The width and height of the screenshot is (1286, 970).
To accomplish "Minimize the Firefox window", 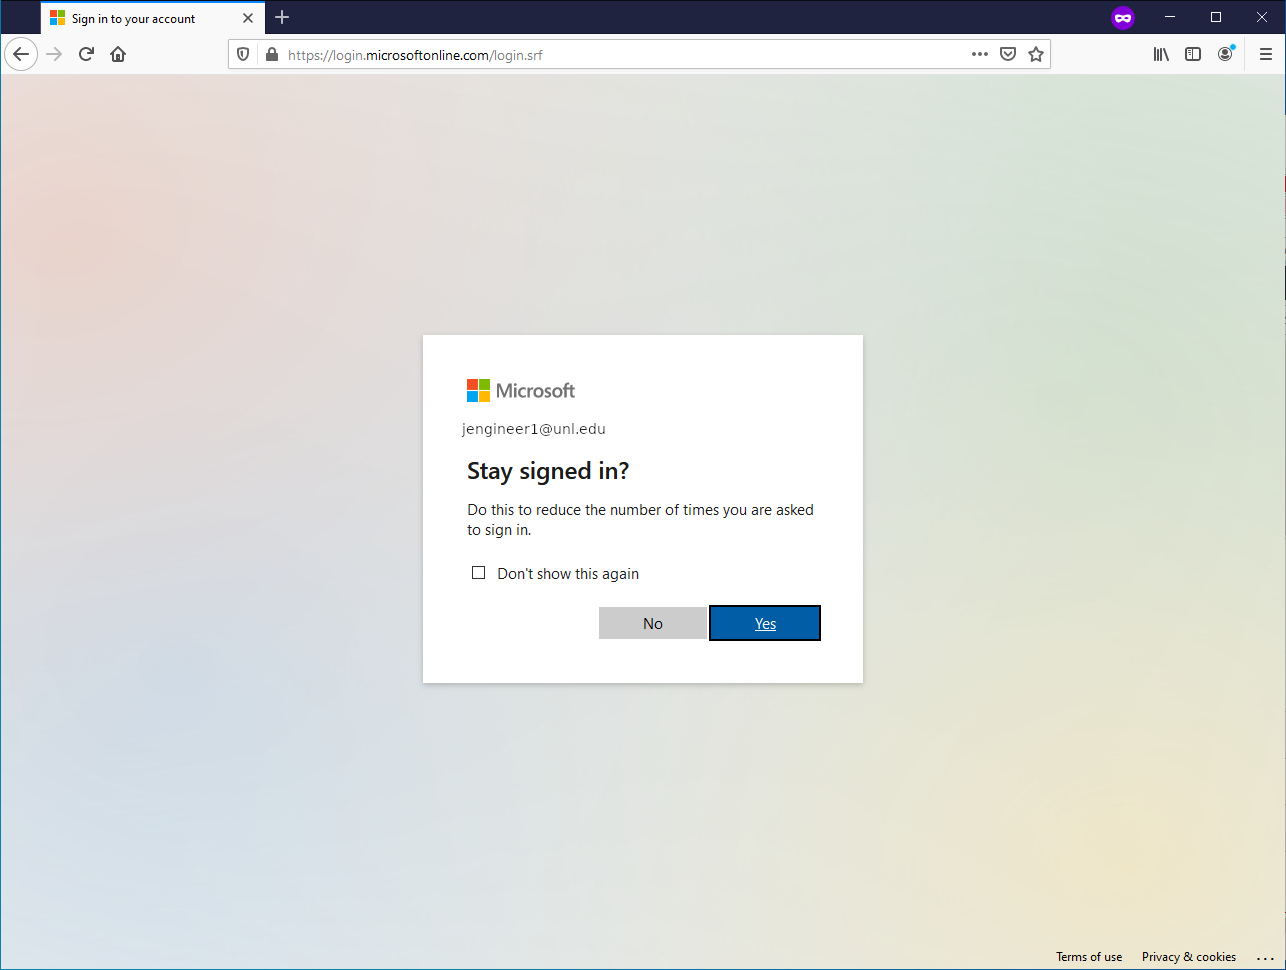I will coord(1170,17).
